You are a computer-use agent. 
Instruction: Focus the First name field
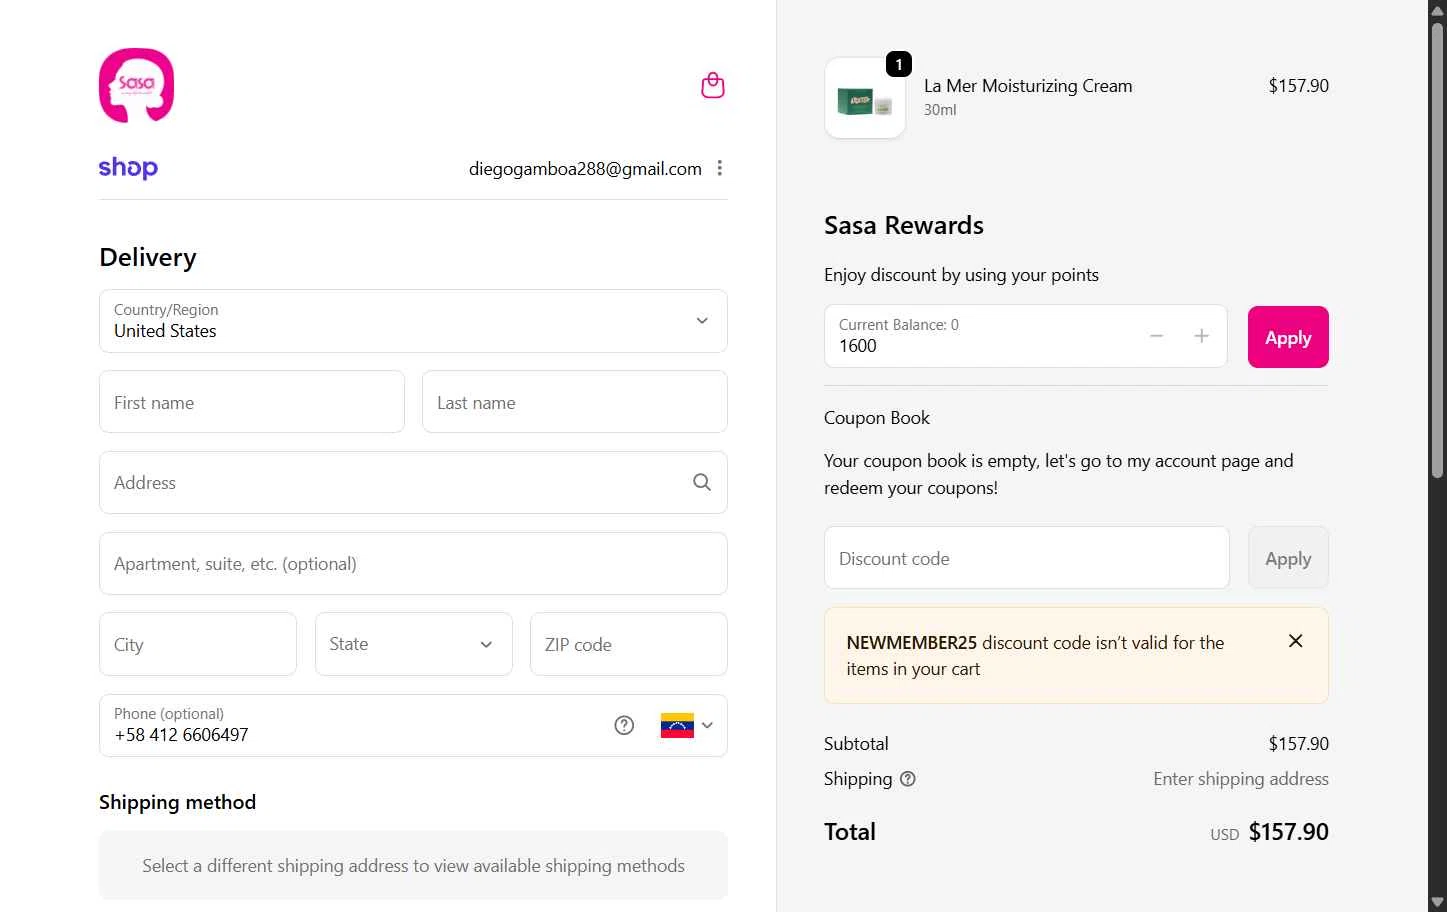252,402
